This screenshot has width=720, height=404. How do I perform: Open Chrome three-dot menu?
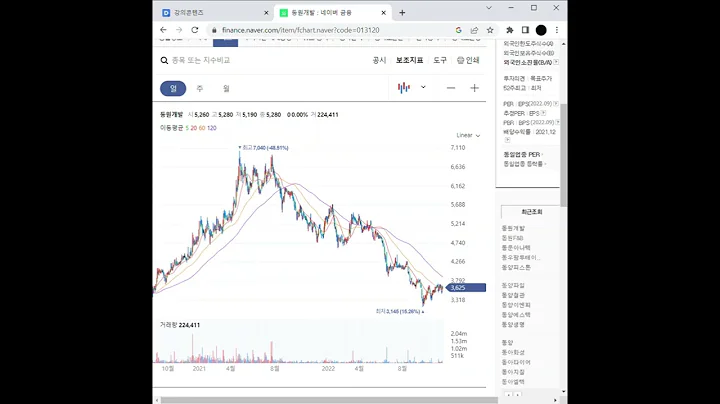pos(557,30)
